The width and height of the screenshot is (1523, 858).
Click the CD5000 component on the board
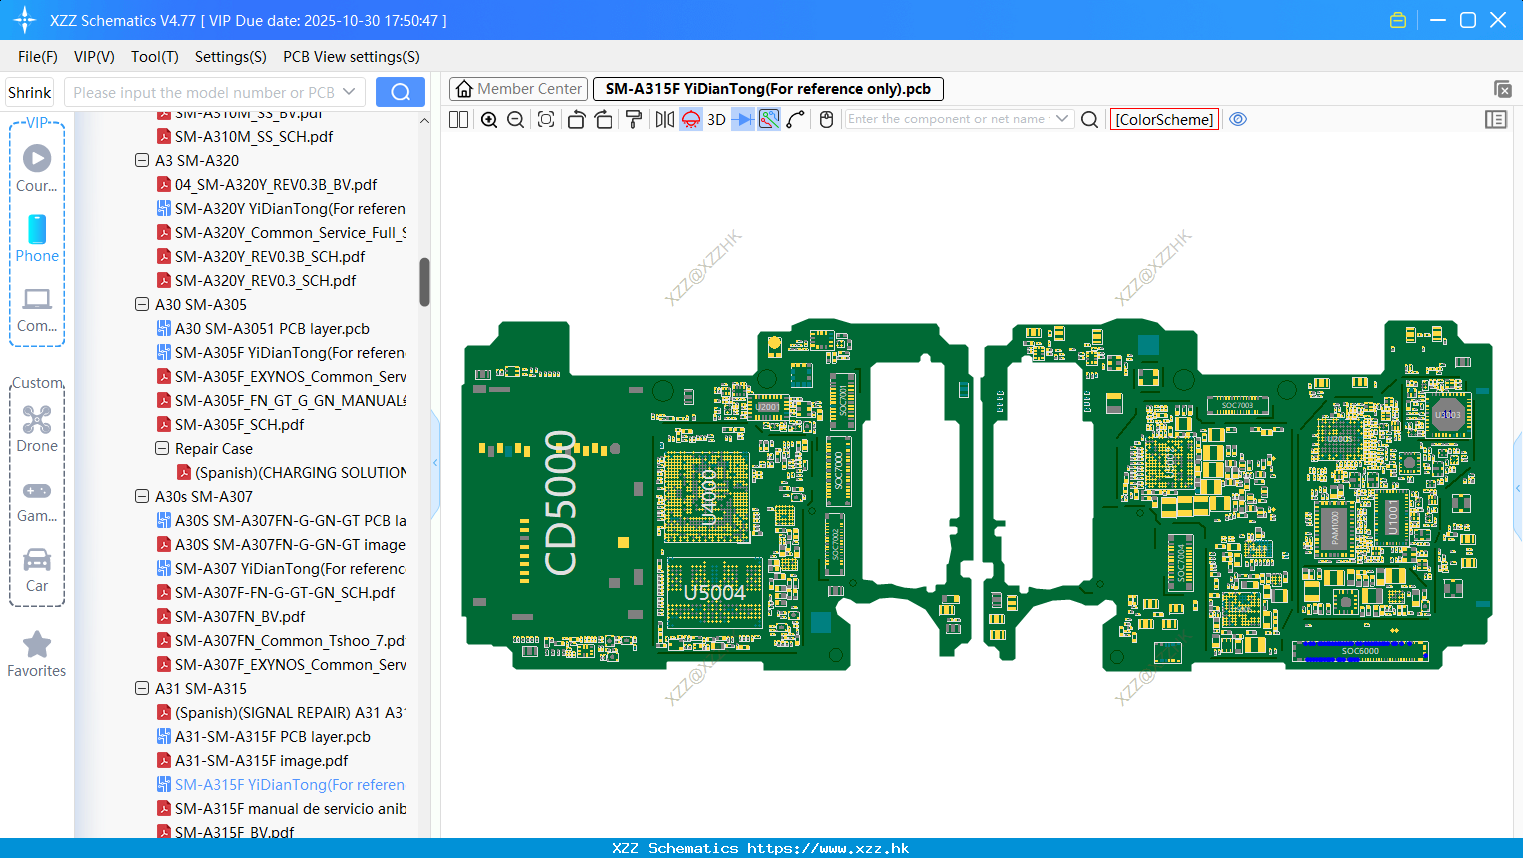tap(560, 504)
